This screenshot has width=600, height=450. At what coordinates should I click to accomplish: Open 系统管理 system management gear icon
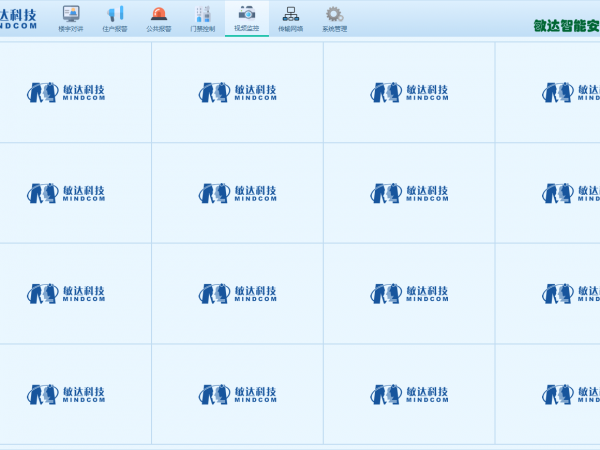pyautogui.click(x=334, y=18)
